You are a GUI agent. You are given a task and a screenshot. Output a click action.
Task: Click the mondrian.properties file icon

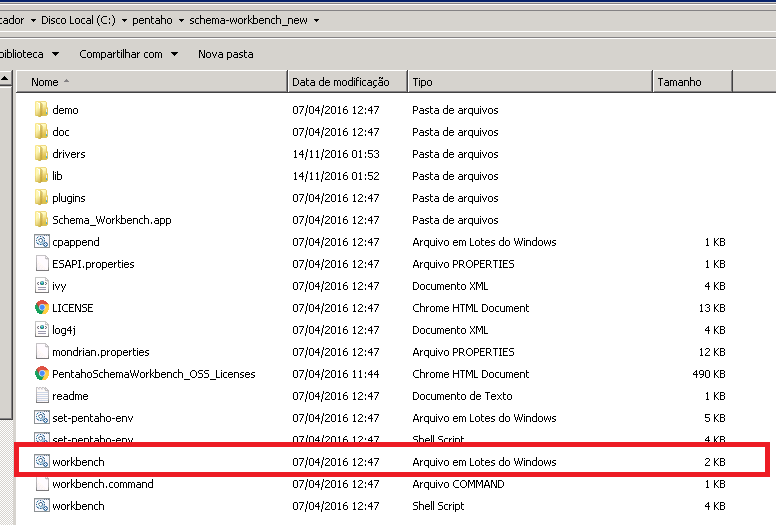(x=42, y=352)
